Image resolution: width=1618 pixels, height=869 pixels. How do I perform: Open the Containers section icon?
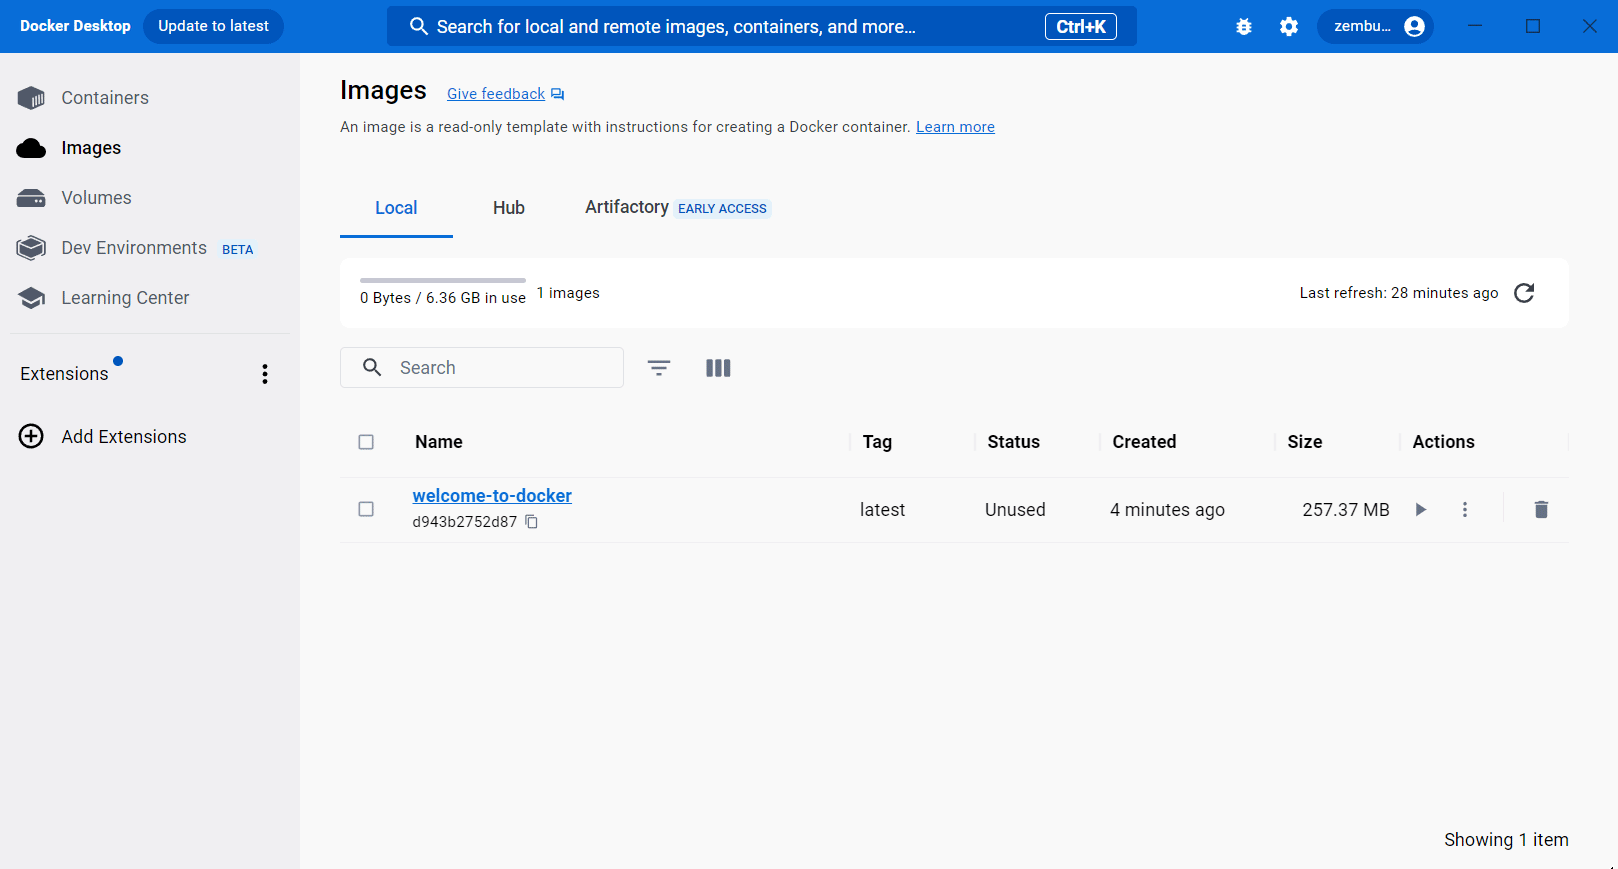click(31, 98)
